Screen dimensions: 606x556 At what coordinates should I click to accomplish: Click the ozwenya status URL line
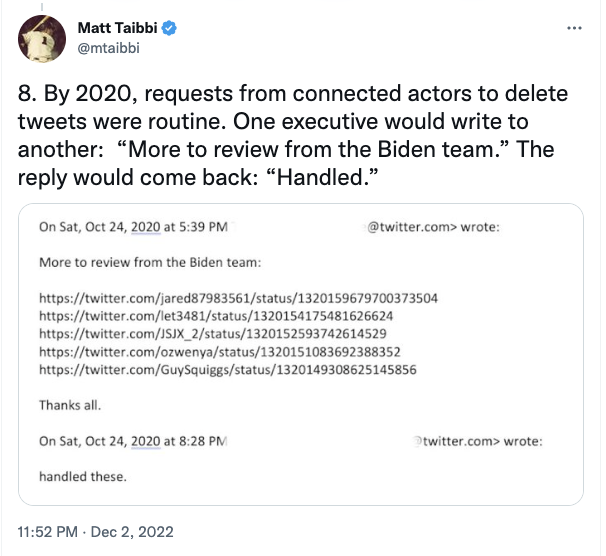pyautogui.click(x=233, y=352)
